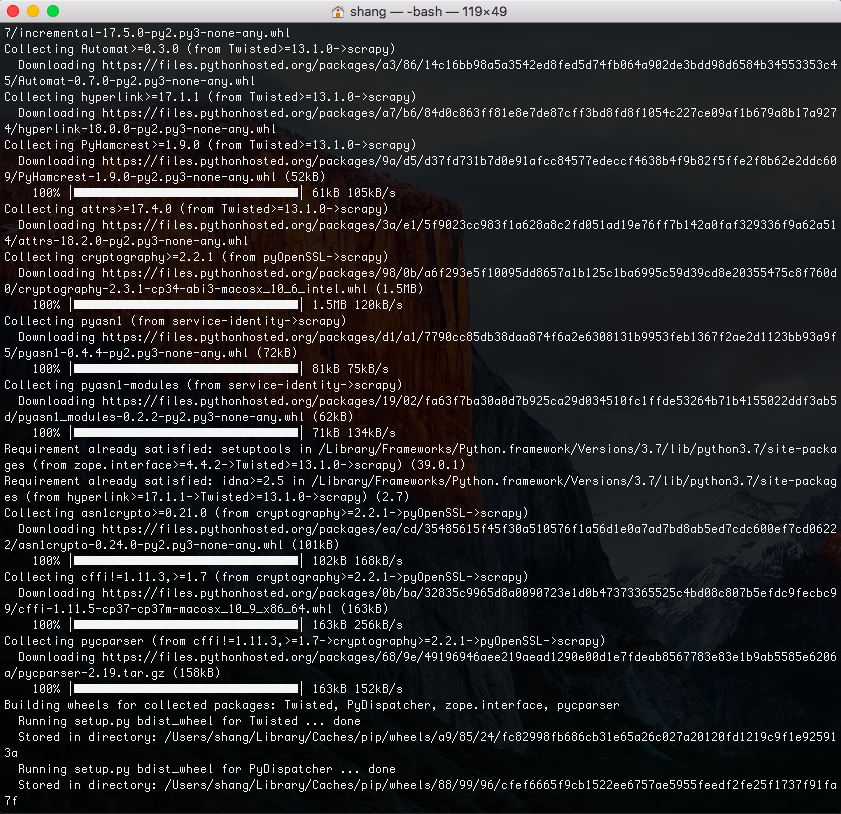Click the 'pycparser-2.19.tar.gz (158kB)' text

point(120,672)
